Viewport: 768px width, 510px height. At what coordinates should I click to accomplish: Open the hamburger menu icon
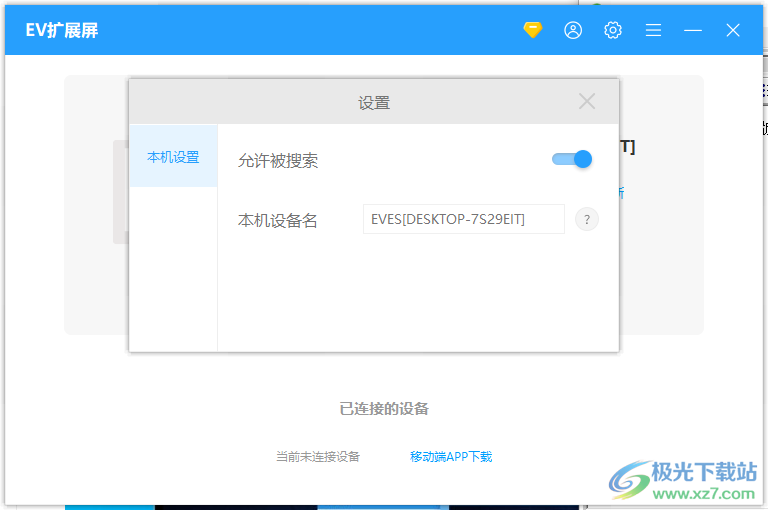653,30
